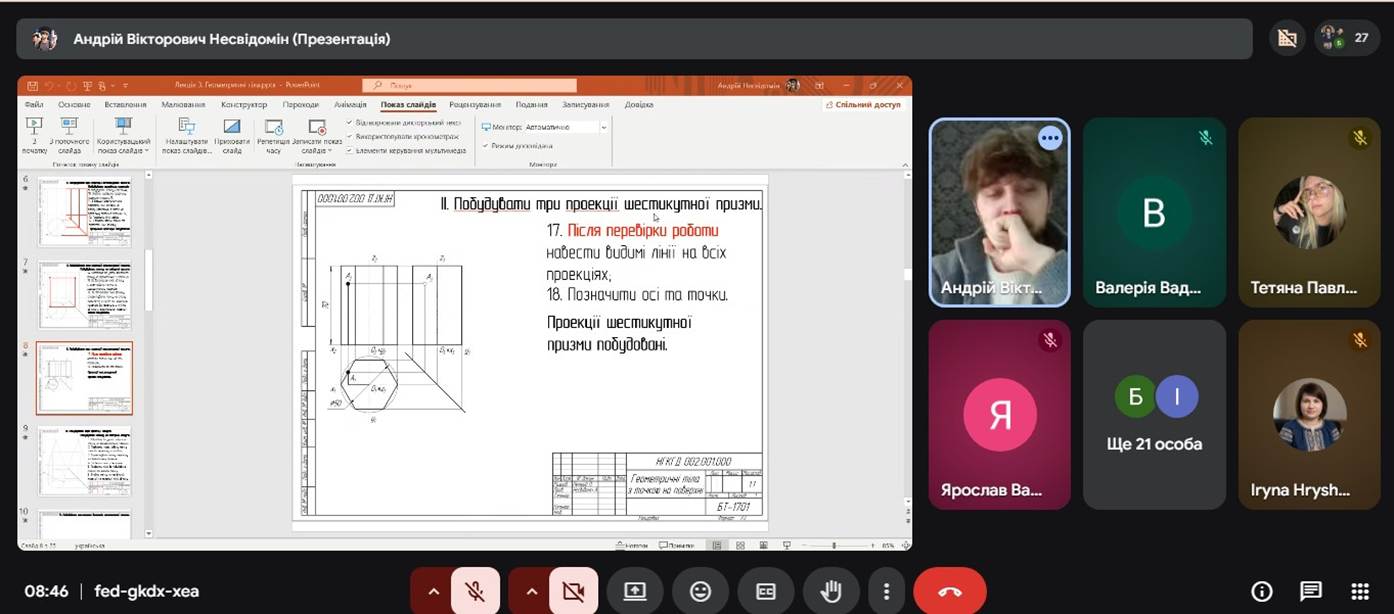Click the 65% zoom level
This screenshot has width=1394, height=614.
tap(888, 545)
